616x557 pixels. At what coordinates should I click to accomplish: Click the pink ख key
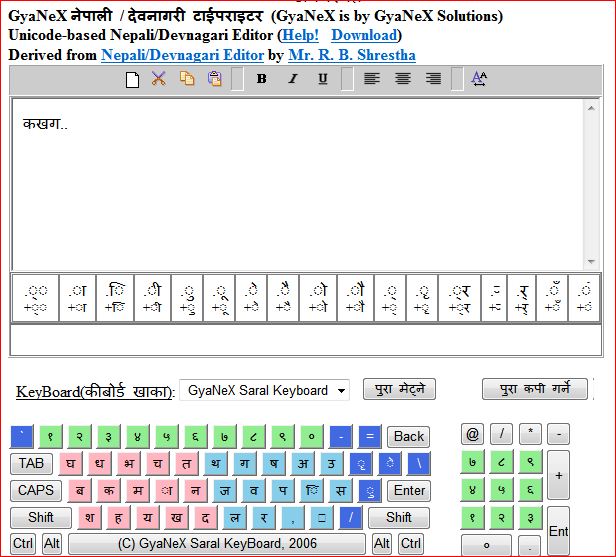tap(176, 518)
